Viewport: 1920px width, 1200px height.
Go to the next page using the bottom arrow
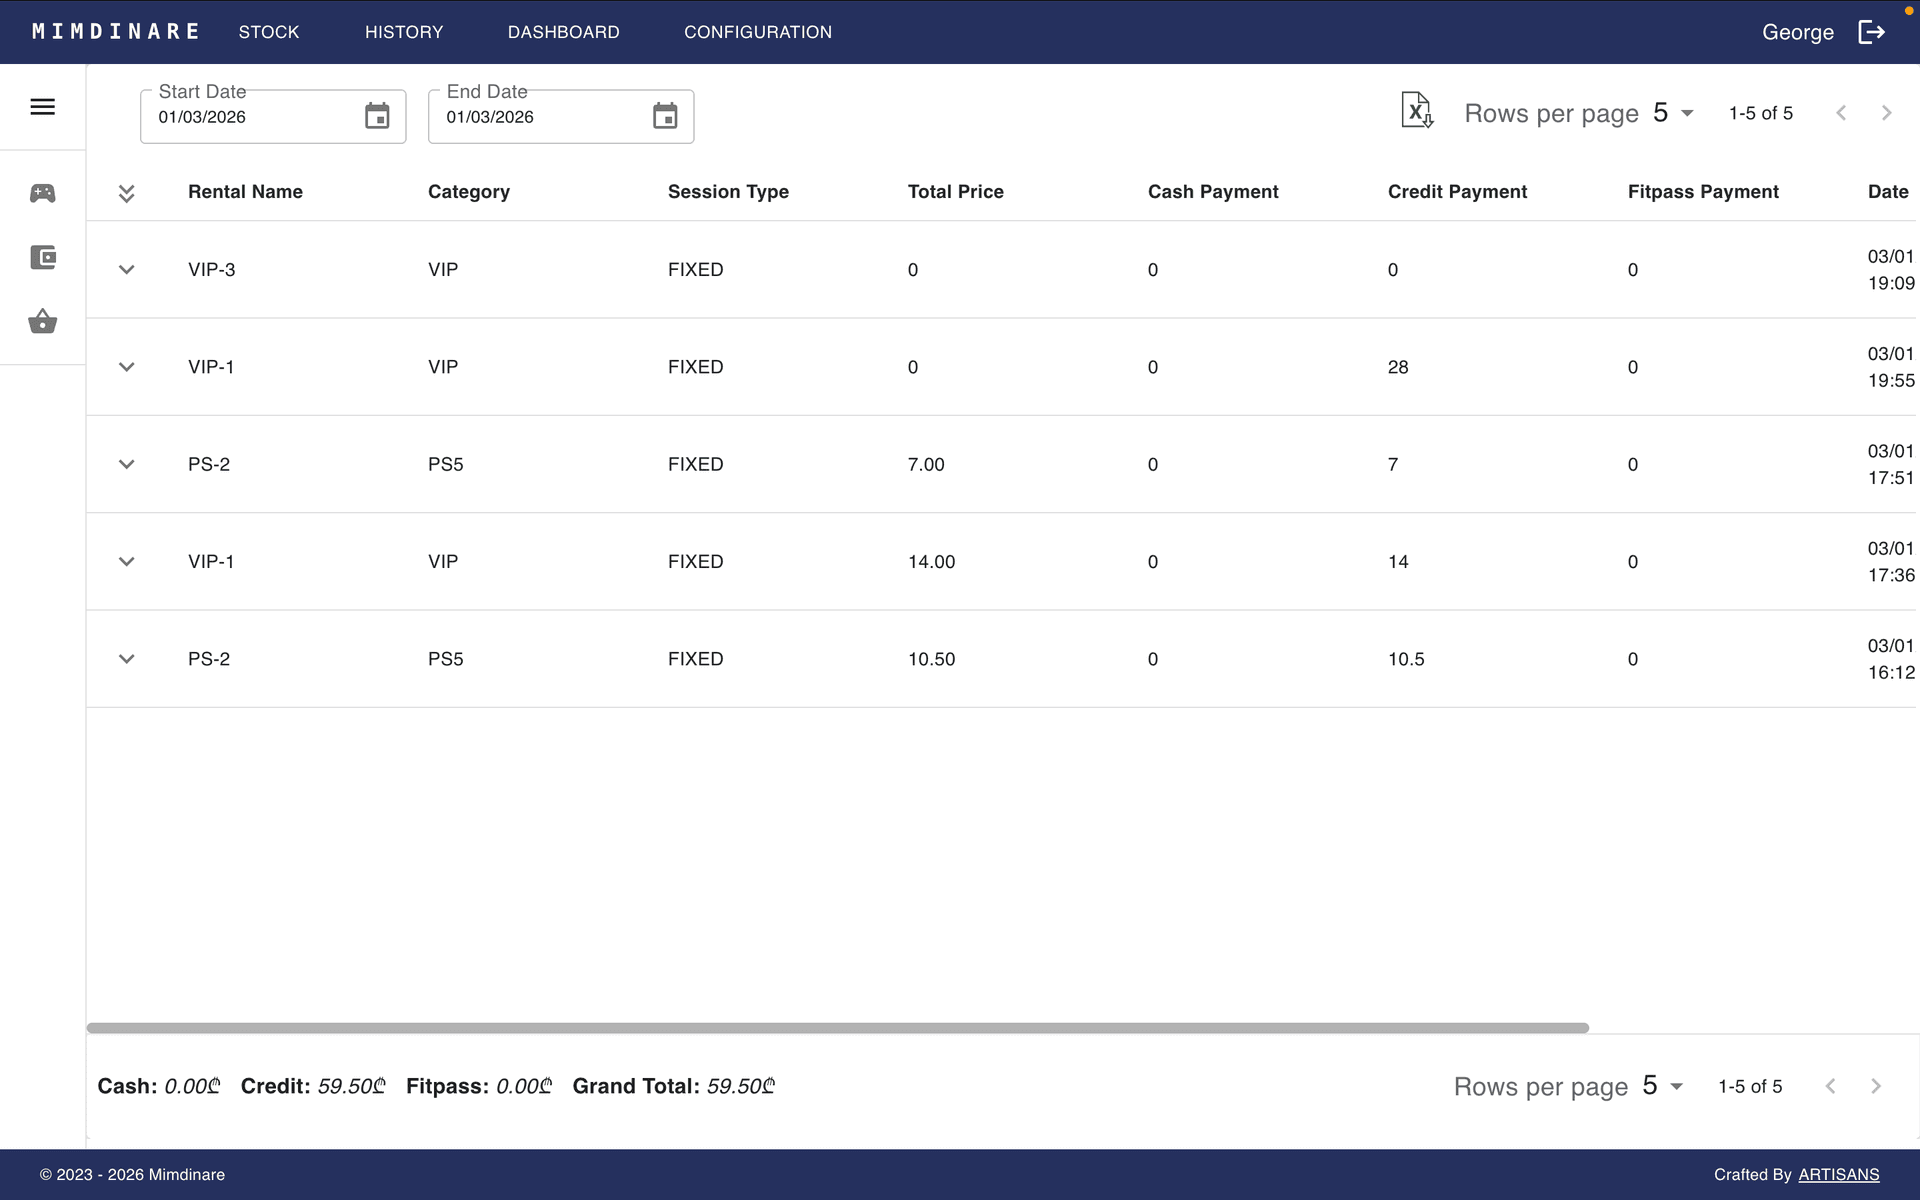(1876, 1086)
